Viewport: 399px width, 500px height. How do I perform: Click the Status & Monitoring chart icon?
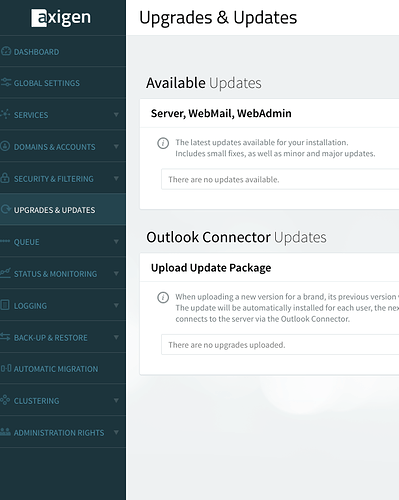tap(6, 273)
